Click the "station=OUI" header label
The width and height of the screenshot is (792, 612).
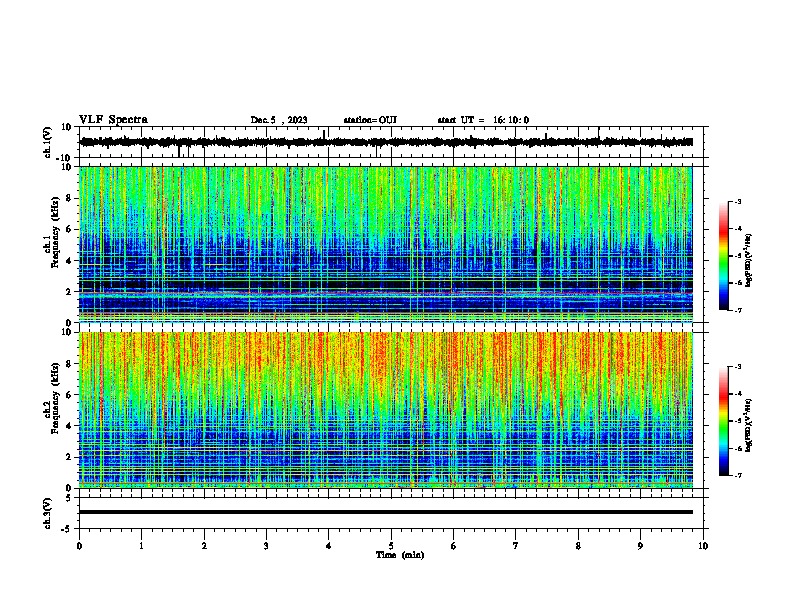pos(370,120)
